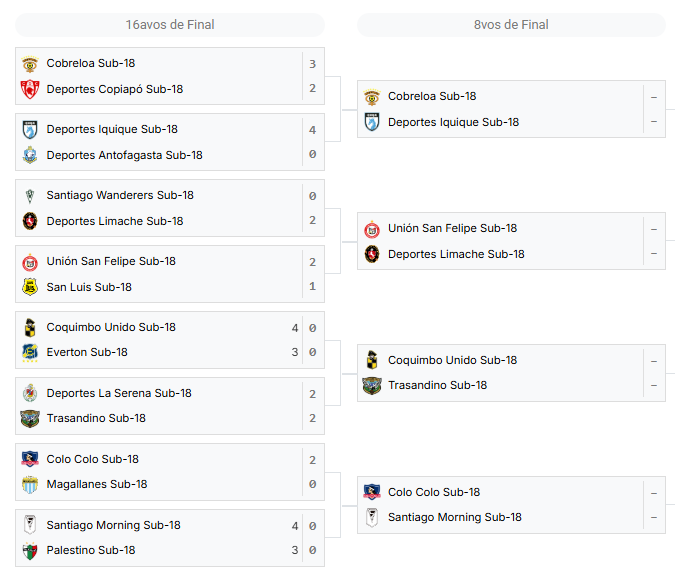Viewport: 675px width, 572px height.
Task: Click the Santiago Wanderers Sub-18 crest
Action: coord(30,196)
